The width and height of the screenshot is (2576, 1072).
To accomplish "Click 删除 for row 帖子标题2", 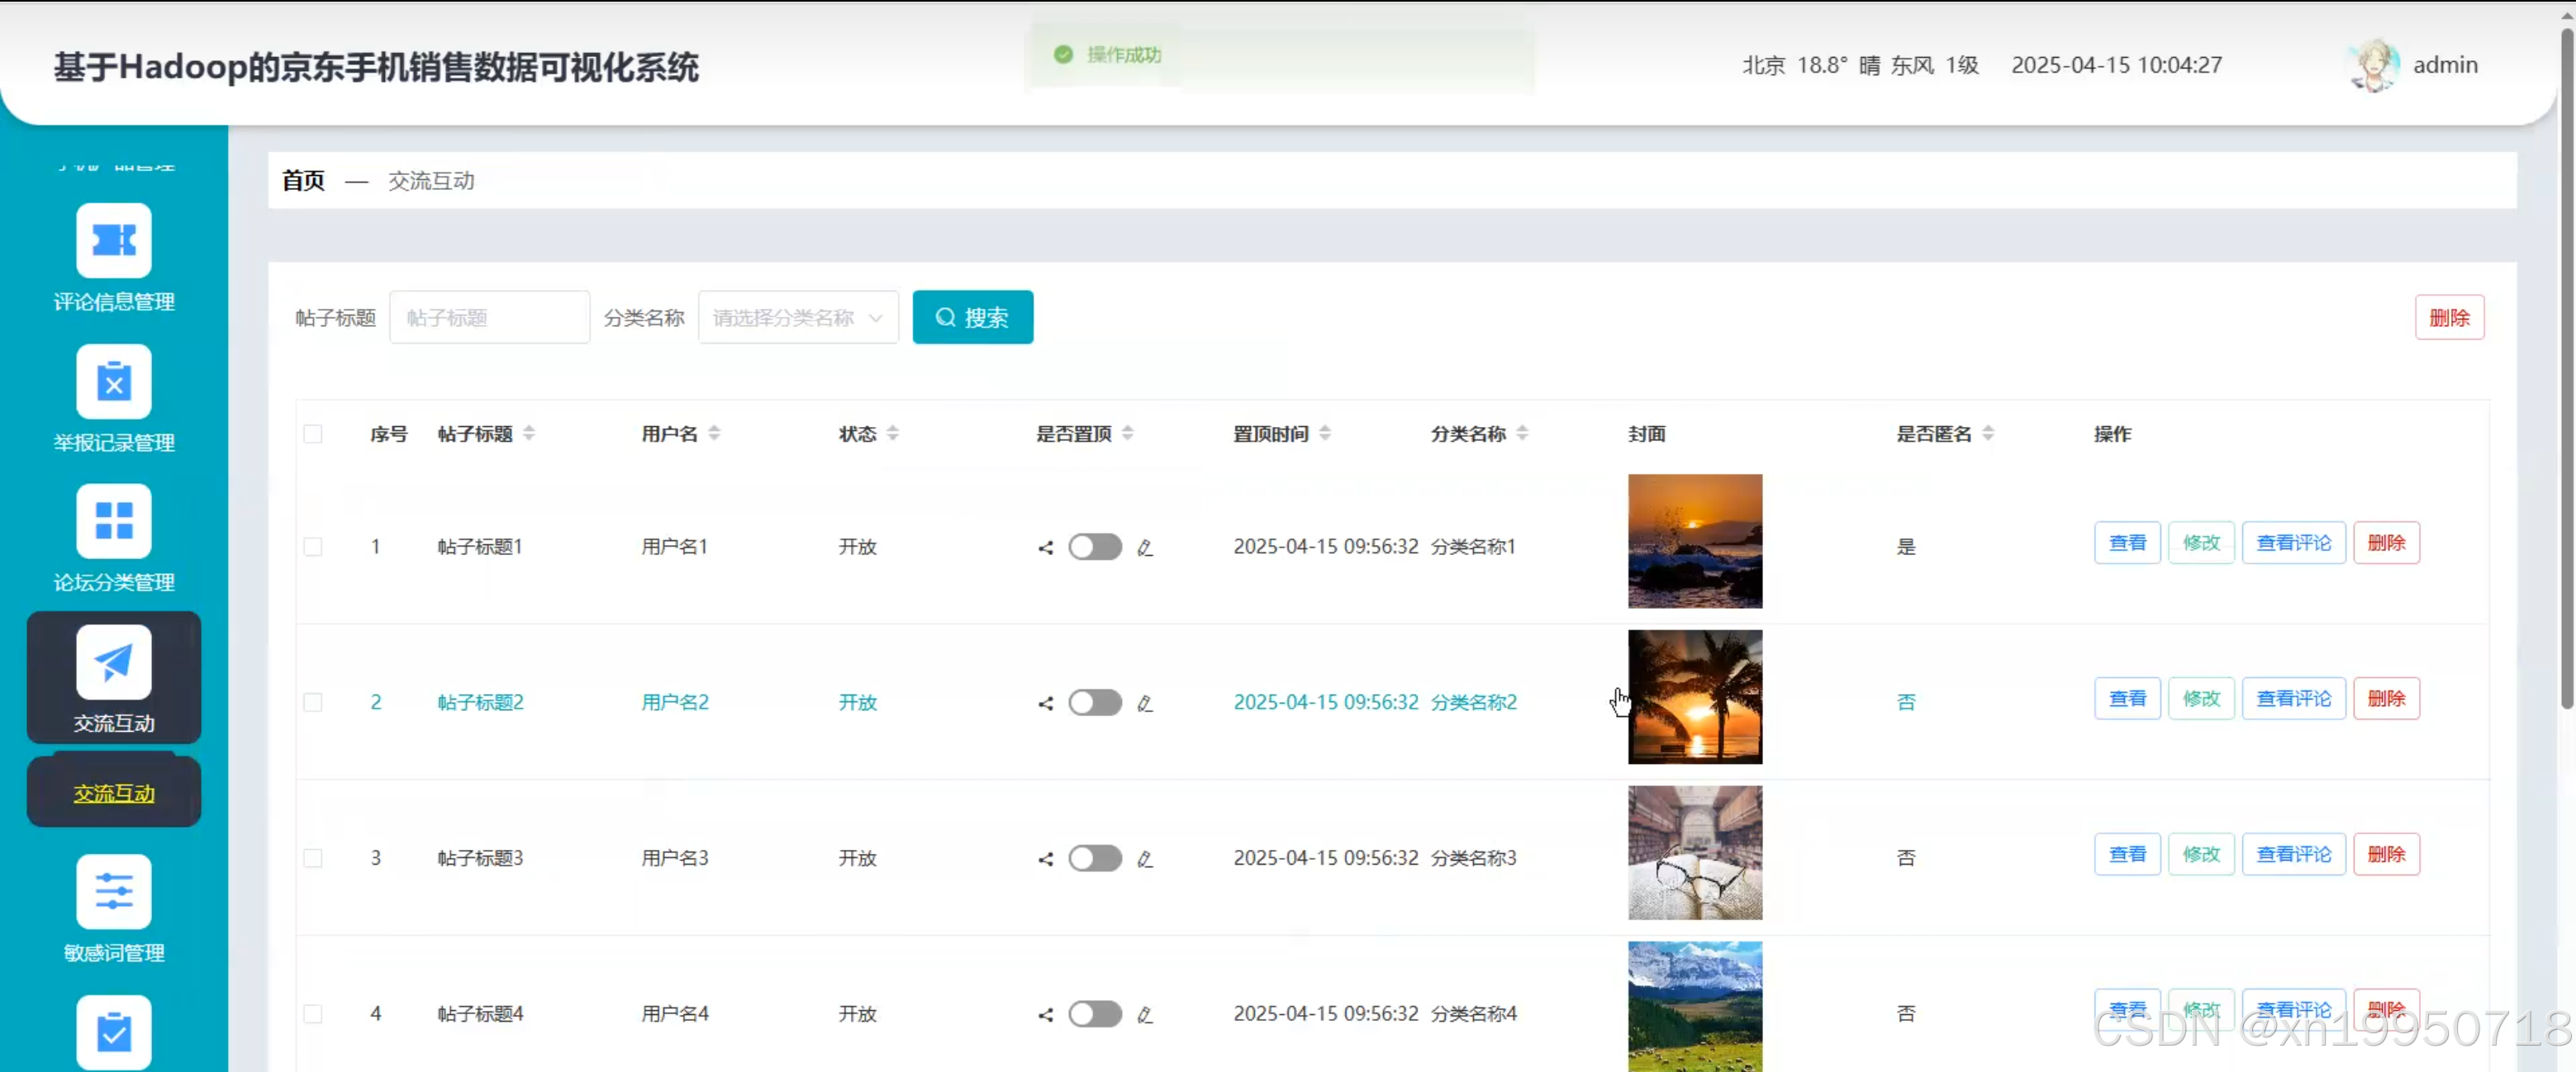I will [x=2386, y=699].
